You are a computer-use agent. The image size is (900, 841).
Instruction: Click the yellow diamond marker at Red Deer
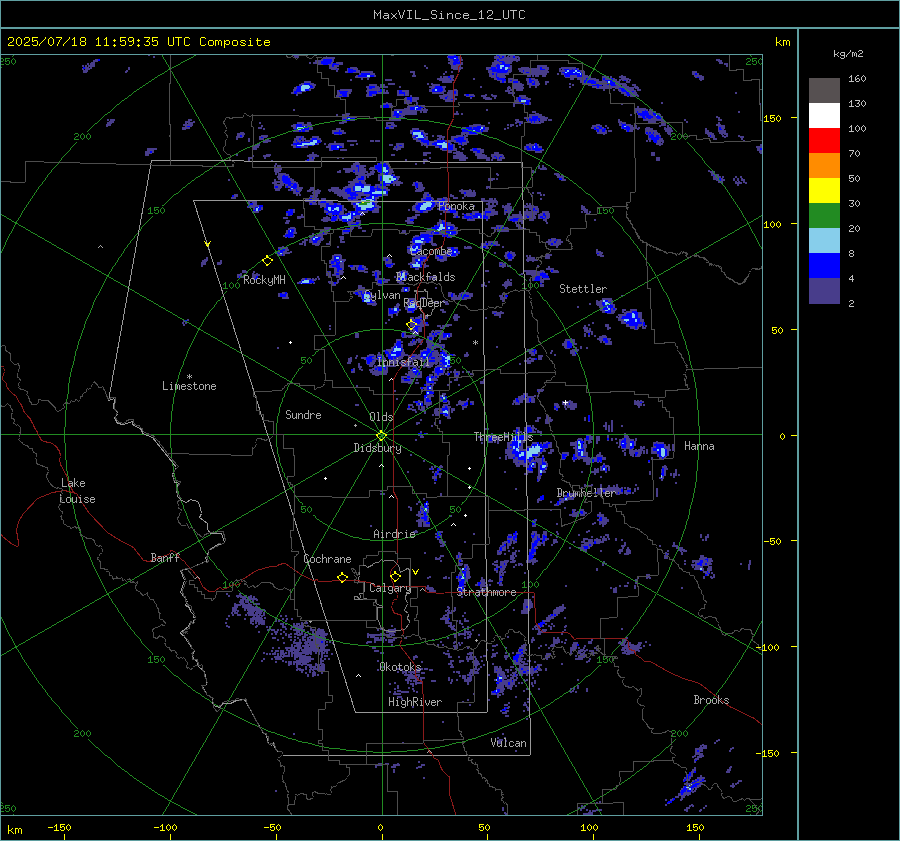pyautogui.click(x=411, y=325)
